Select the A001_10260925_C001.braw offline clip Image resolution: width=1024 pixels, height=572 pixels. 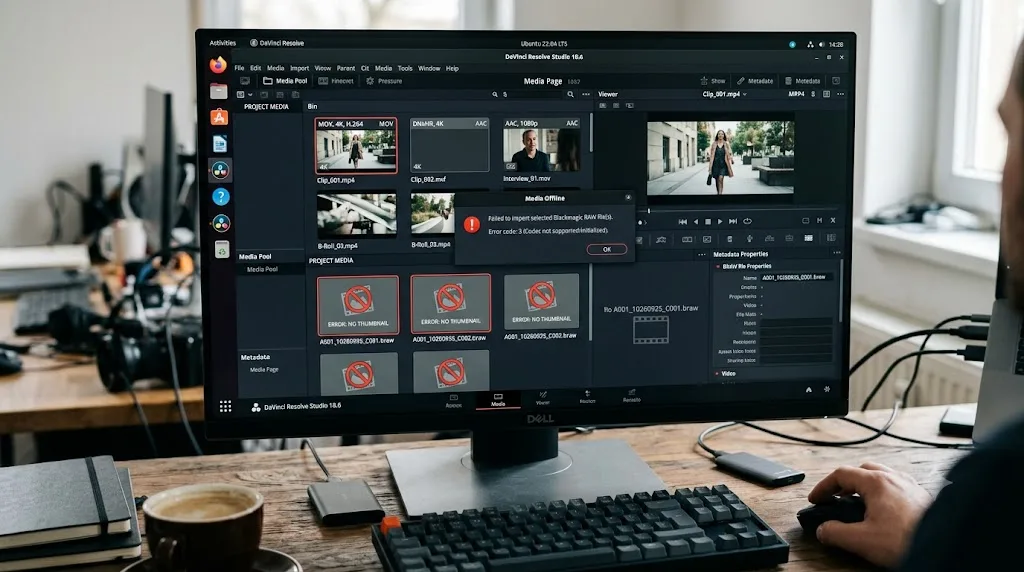pos(357,306)
